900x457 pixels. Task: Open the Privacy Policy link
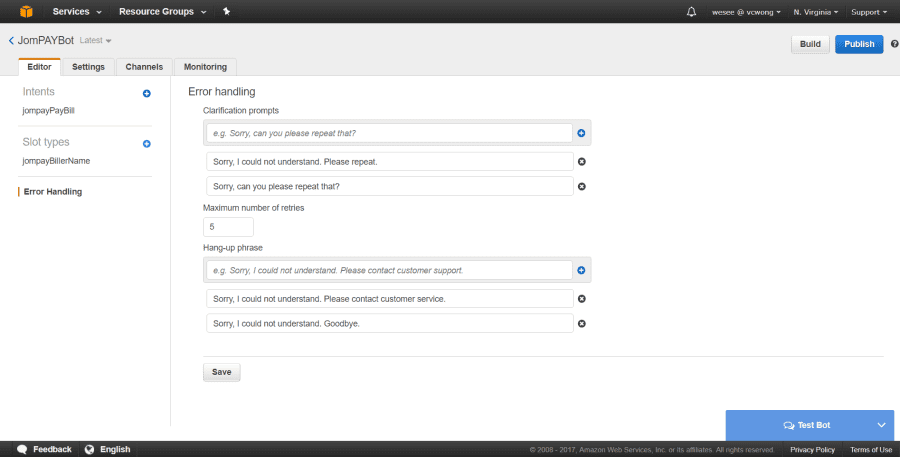pos(812,450)
